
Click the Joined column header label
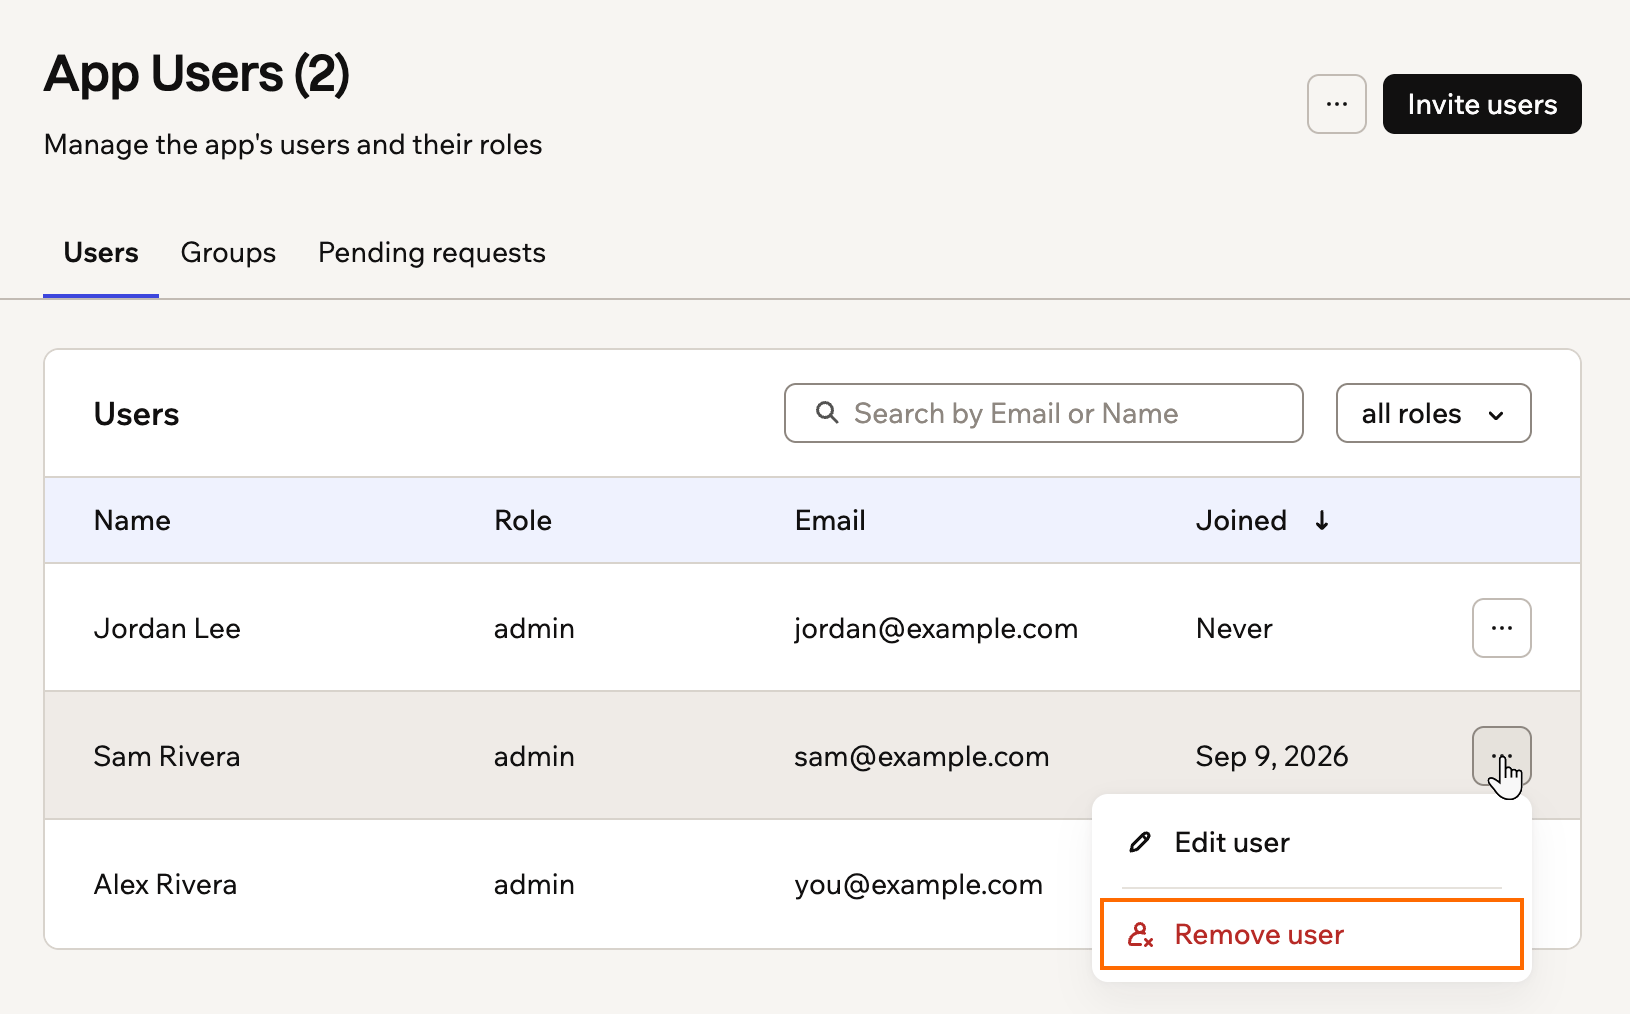(x=1241, y=520)
